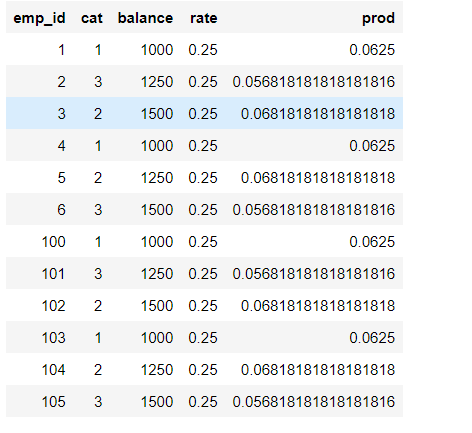Click balance 1500 in emp_id 105 row

click(x=157, y=402)
